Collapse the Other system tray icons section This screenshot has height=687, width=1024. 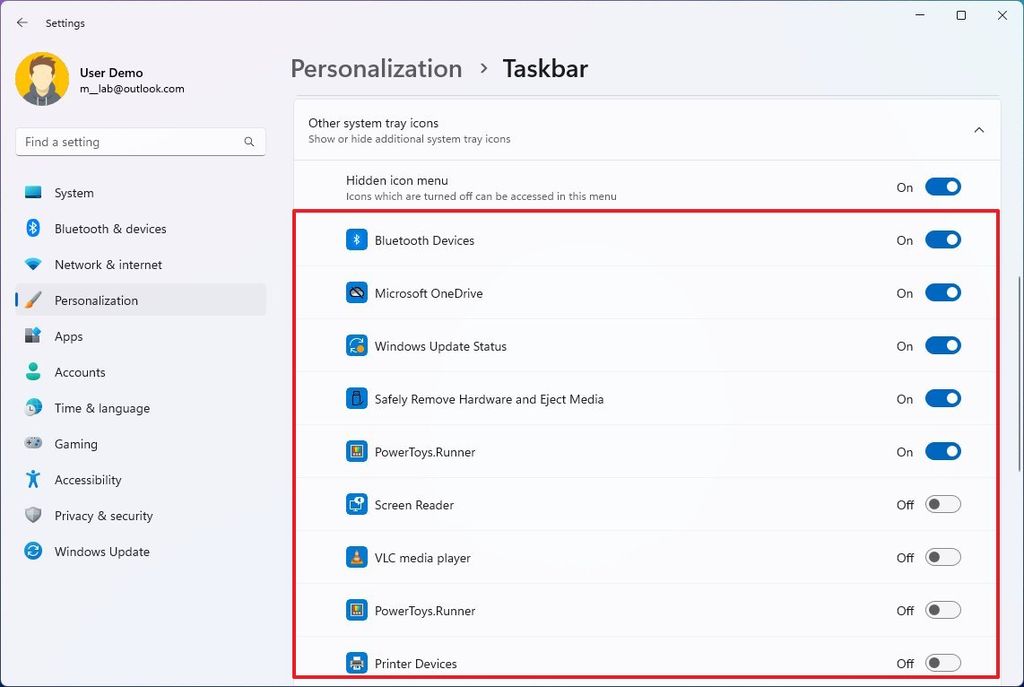click(x=979, y=130)
